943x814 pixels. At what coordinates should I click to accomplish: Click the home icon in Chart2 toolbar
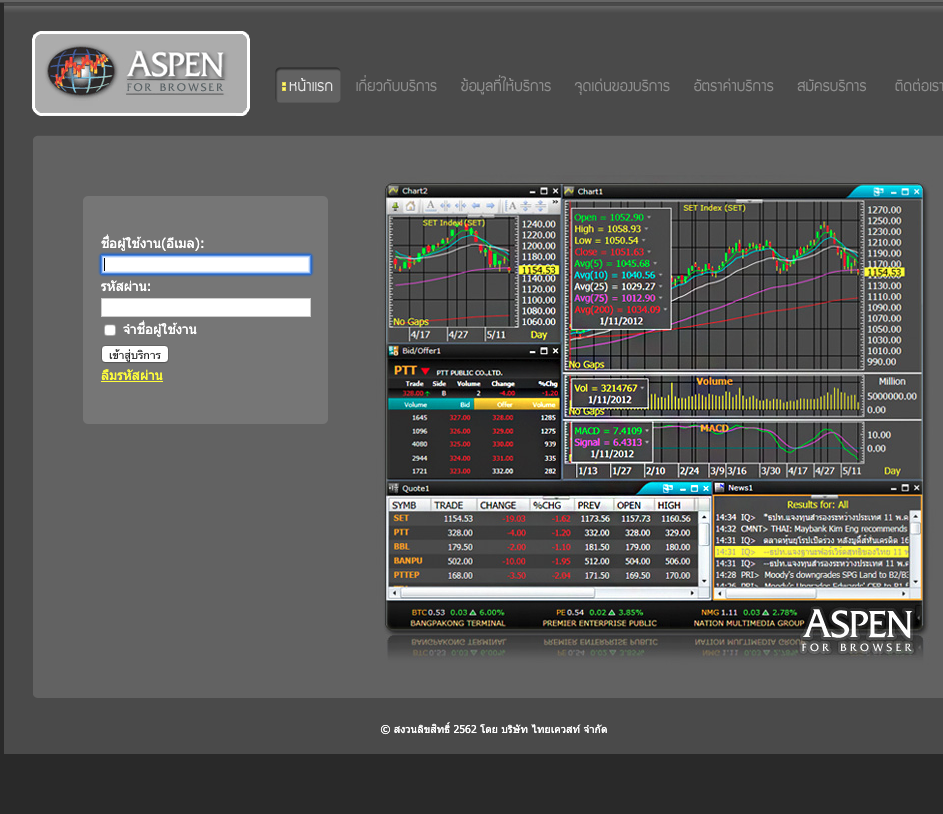(x=410, y=207)
